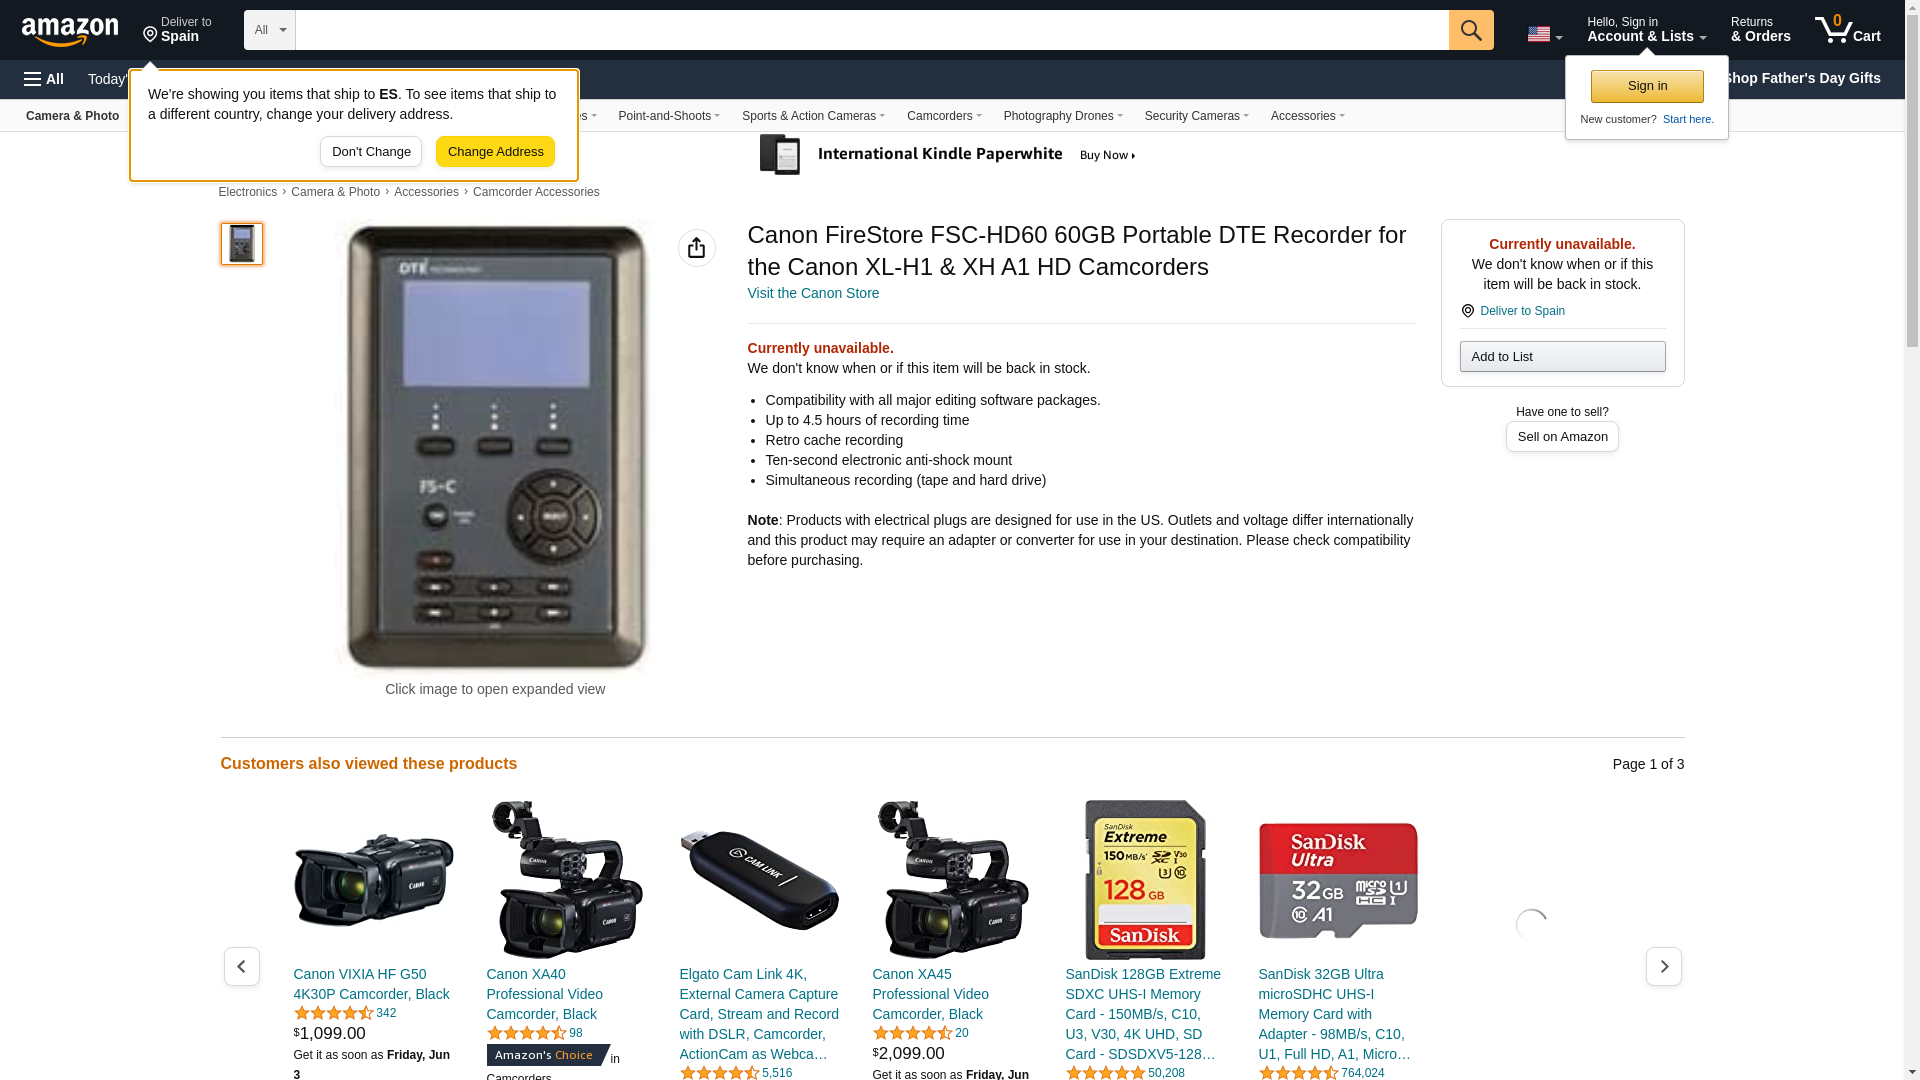
Task: Click the Add to List button
Action: tap(1562, 357)
